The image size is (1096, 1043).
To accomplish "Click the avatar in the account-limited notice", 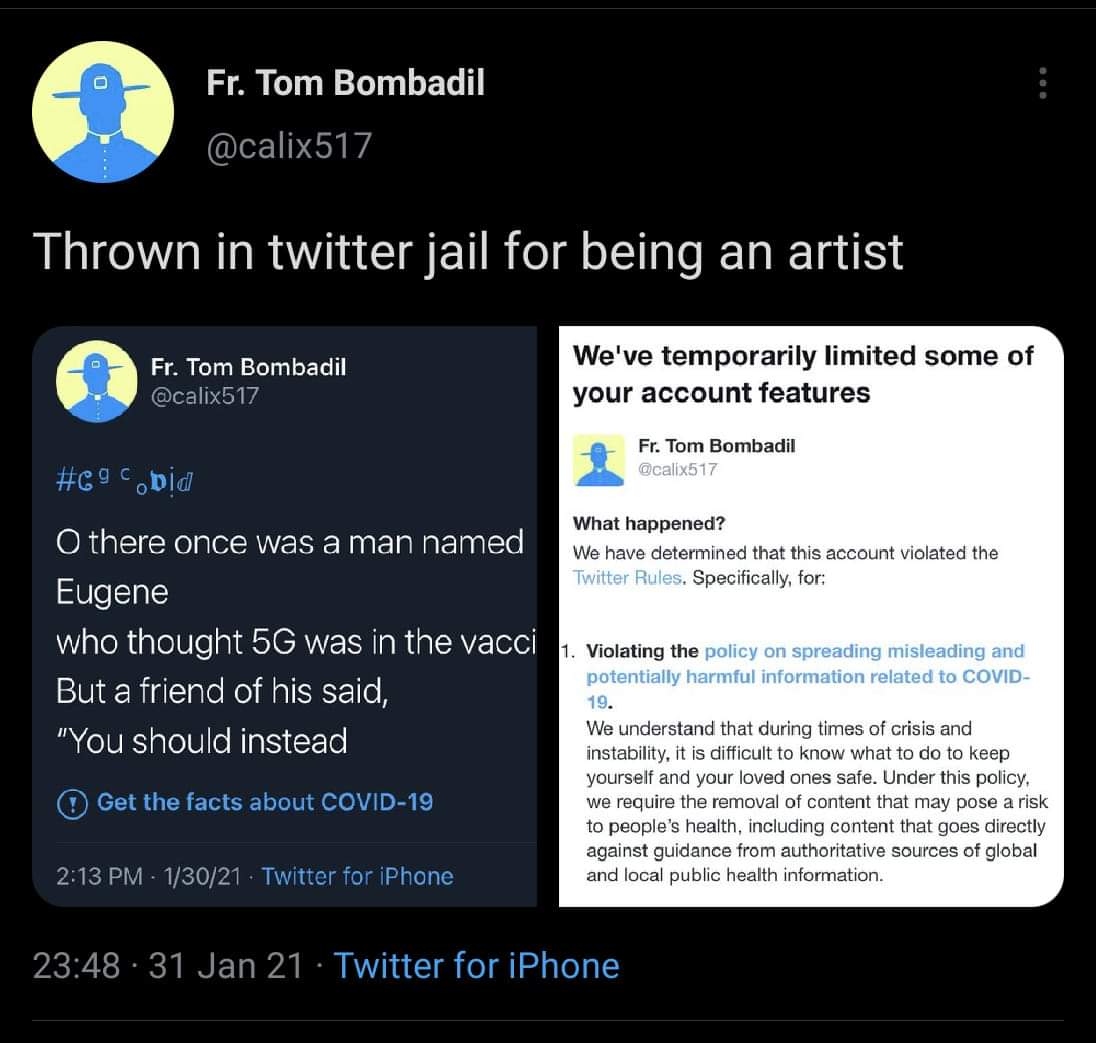I will [600, 460].
